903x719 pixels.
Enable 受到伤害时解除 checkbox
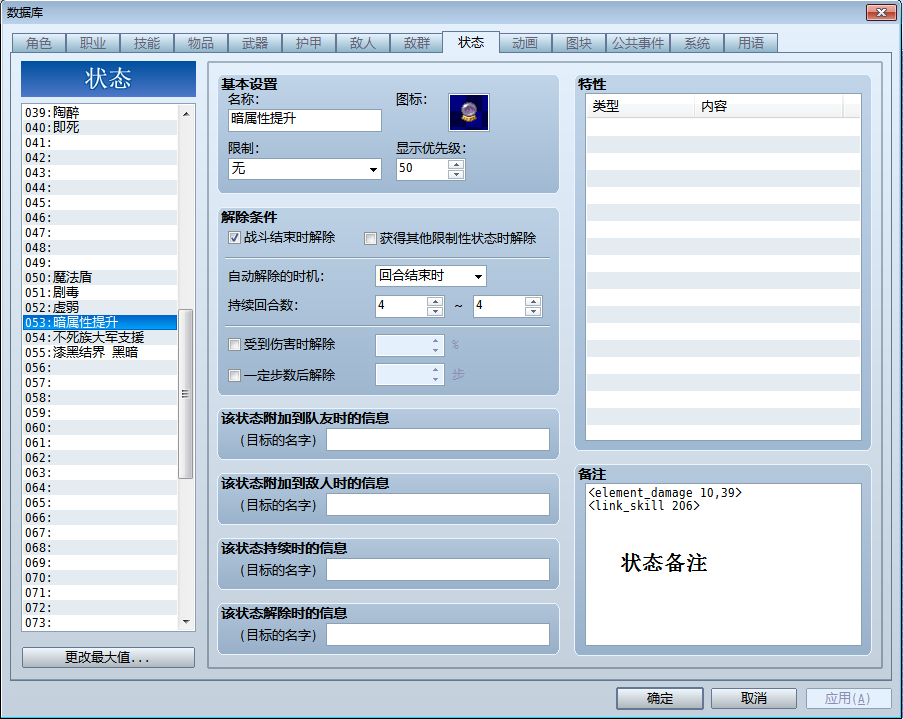tap(234, 345)
